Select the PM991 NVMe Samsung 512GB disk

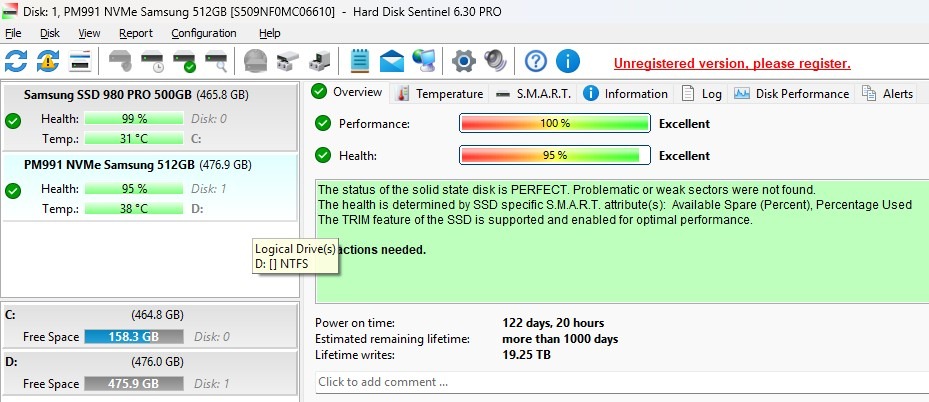tap(149, 187)
